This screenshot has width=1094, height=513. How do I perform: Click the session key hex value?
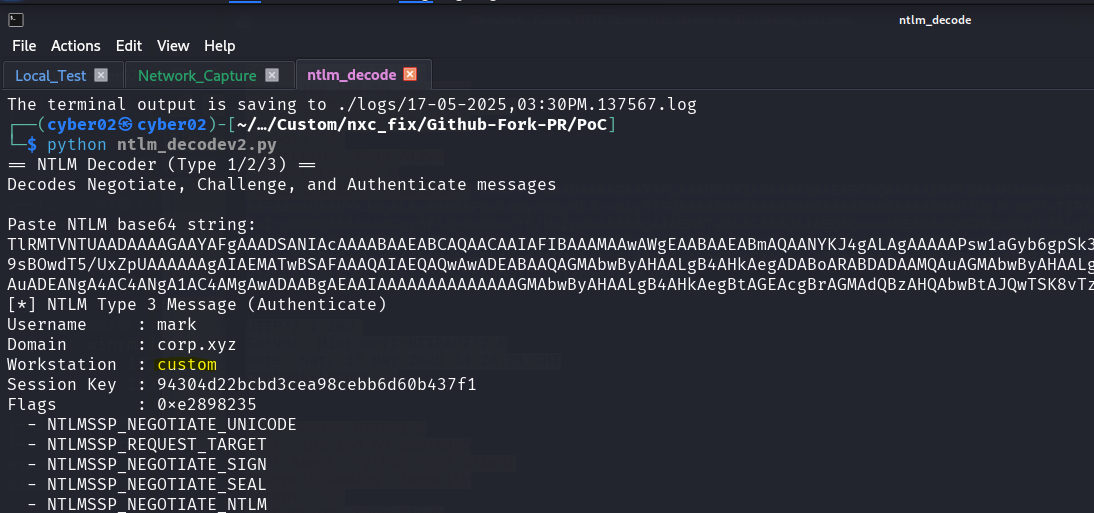[x=317, y=385]
